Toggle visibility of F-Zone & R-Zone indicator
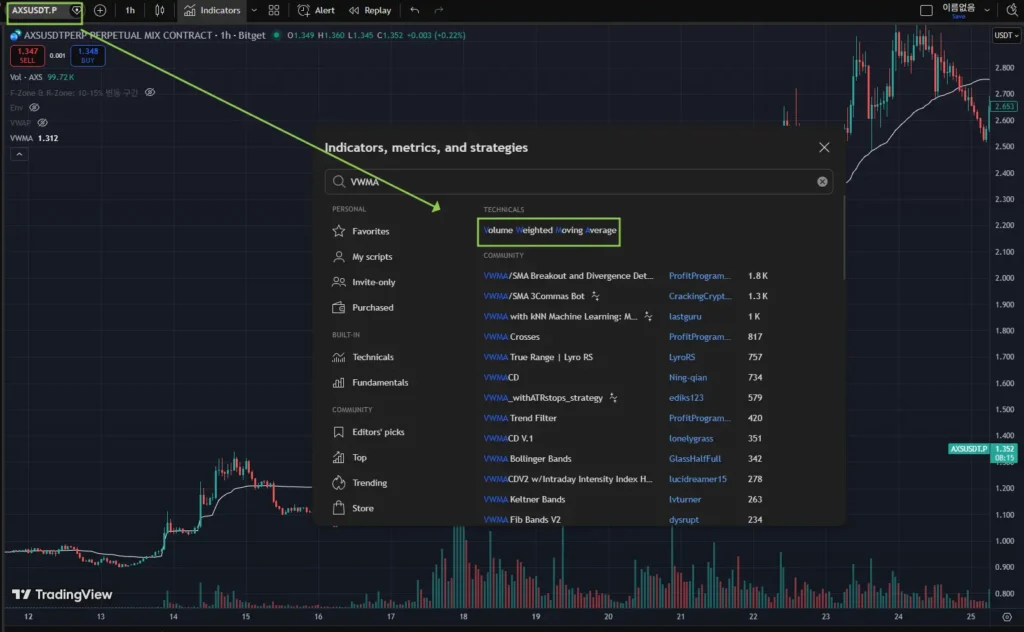This screenshot has height=632, width=1024. (x=150, y=92)
